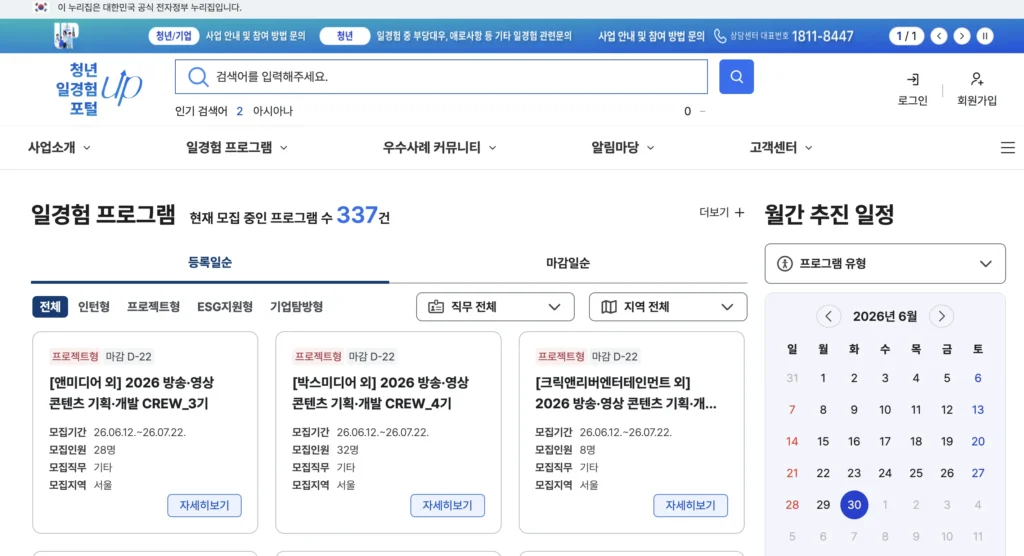
Task: Click the character mascot image in banner
Action: pyautogui.click(x=66, y=36)
